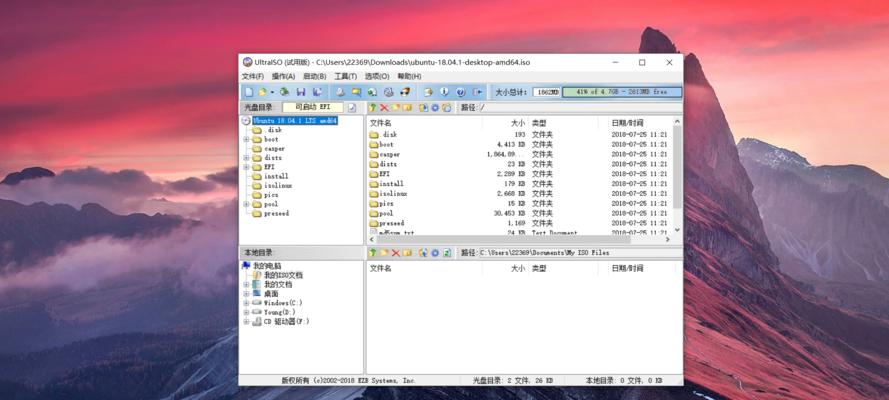889x400 pixels.
Task: Click the red Delete X in disc image toolbar
Action: click(x=384, y=108)
